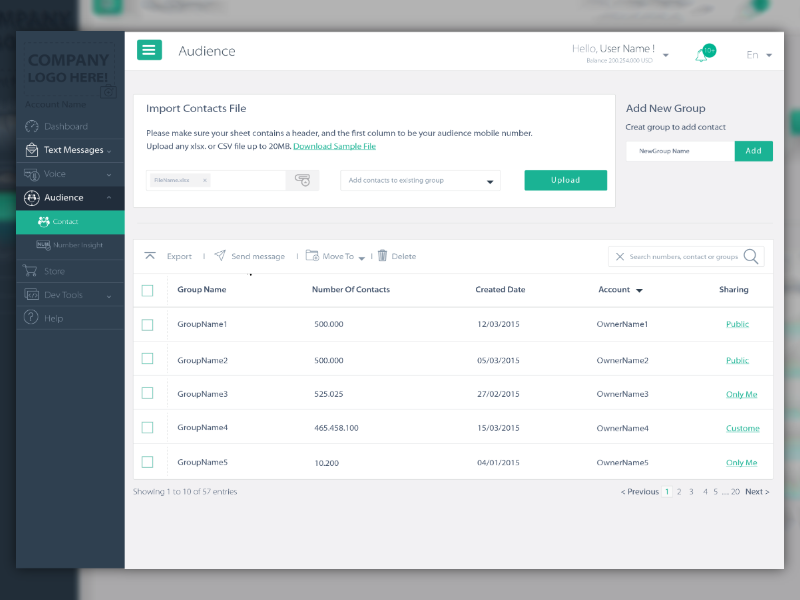The height and width of the screenshot is (600, 800).
Task: Click the Only Me link for GroupName3
Action: (741, 394)
